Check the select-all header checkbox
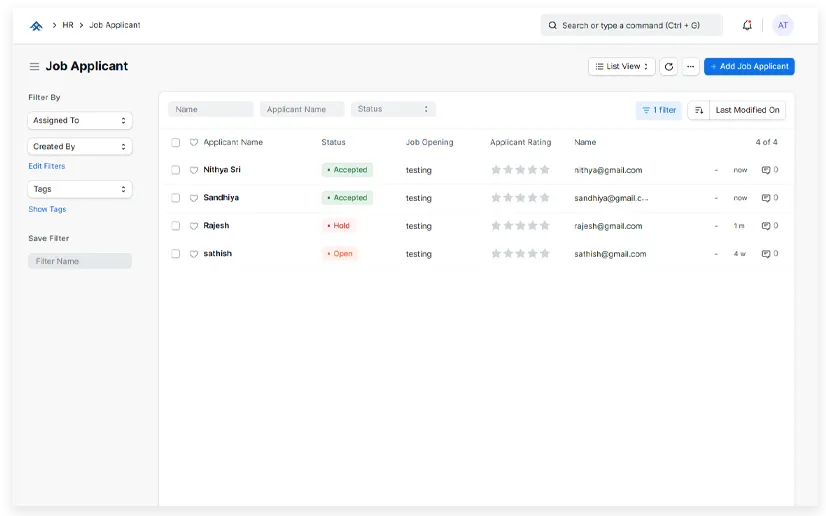Image resolution: width=826 pixels, height=516 pixels. click(176, 143)
